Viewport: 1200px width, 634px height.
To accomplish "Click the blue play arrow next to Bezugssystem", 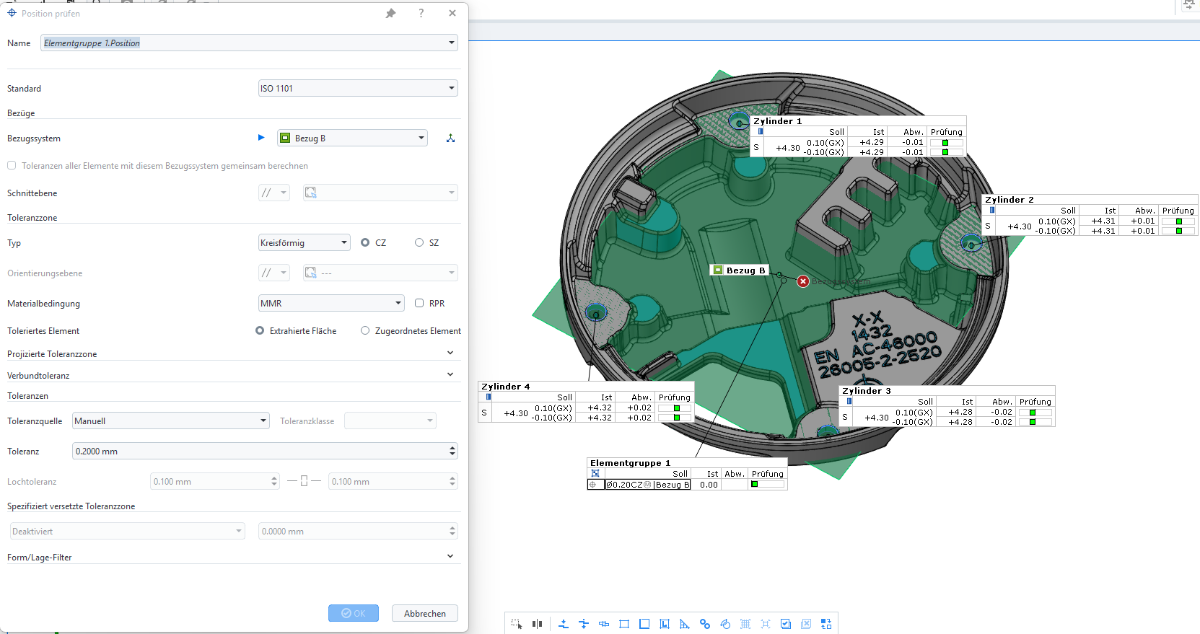I will pyautogui.click(x=261, y=138).
